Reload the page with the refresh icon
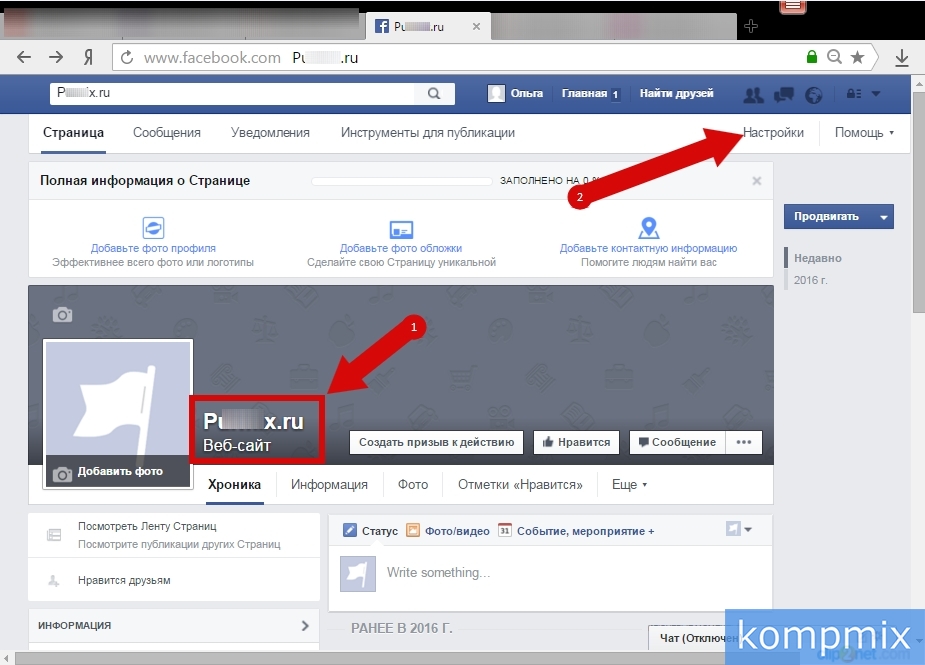Screen dimensions: 925x665 tap(127, 58)
